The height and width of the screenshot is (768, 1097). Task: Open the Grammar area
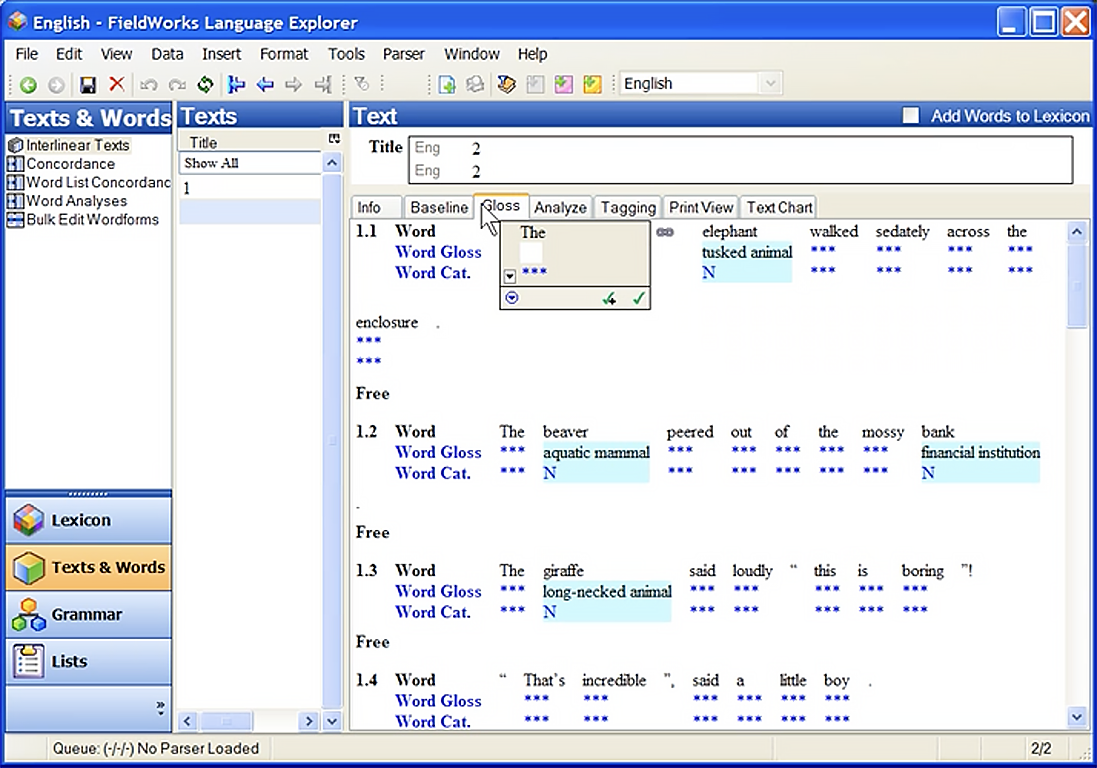(x=88, y=614)
